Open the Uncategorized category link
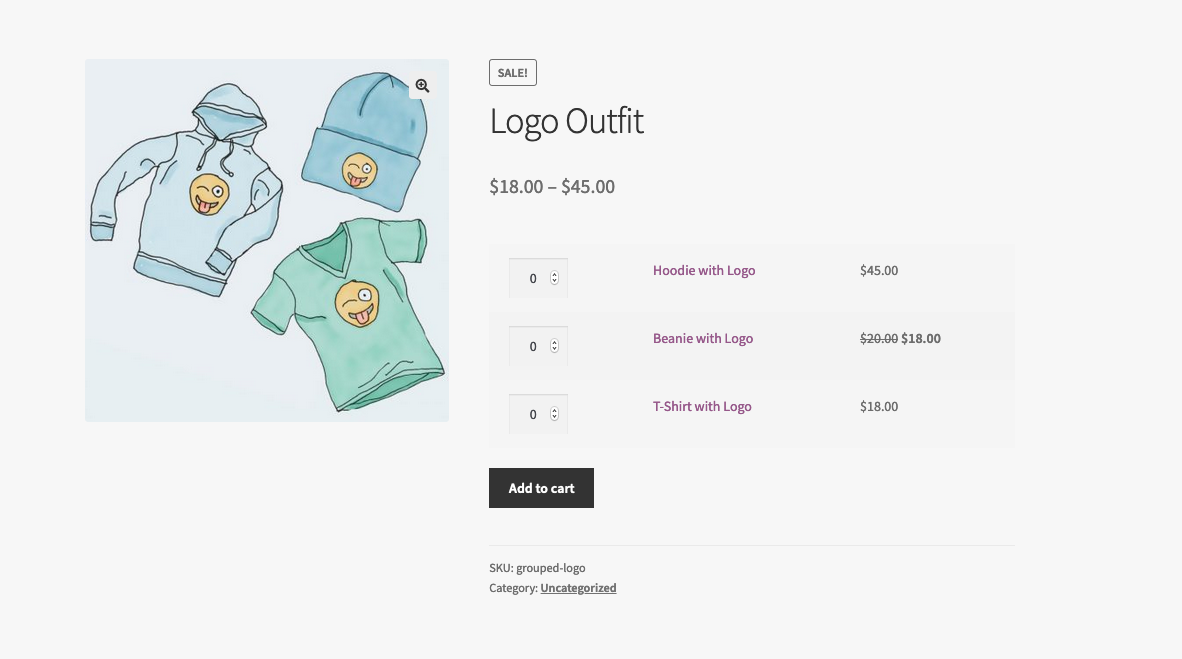This screenshot has height=659, width=1182. pyautogui.click(x=578, y=588)
